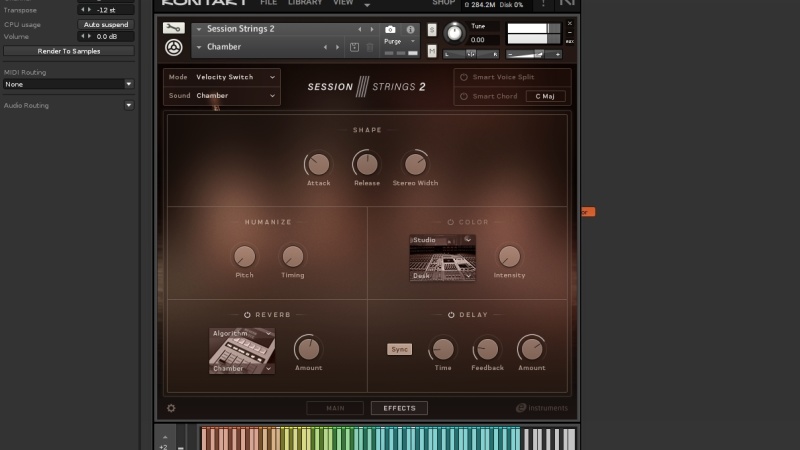Delete the snapshot using the trash icon
The height and width of the screenshot is (450, 800).
[370, 47]
